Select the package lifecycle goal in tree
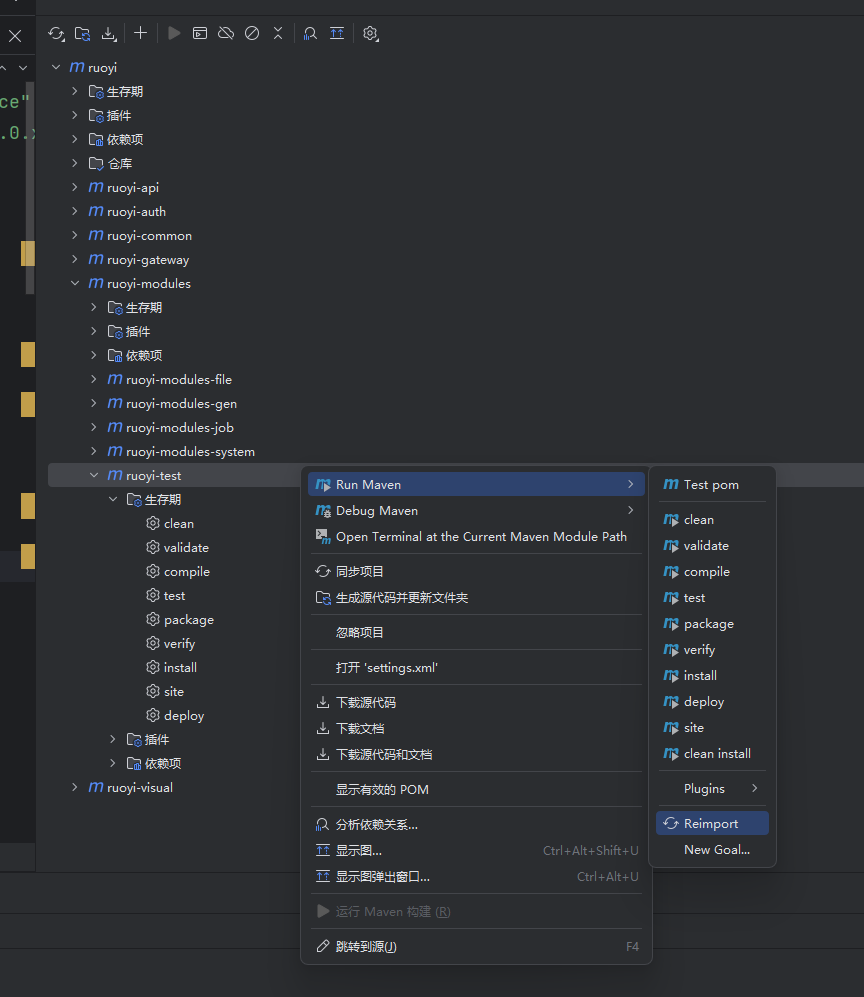Image resolution: width=864 pixels, height=997 pixels. pos(188,620)
